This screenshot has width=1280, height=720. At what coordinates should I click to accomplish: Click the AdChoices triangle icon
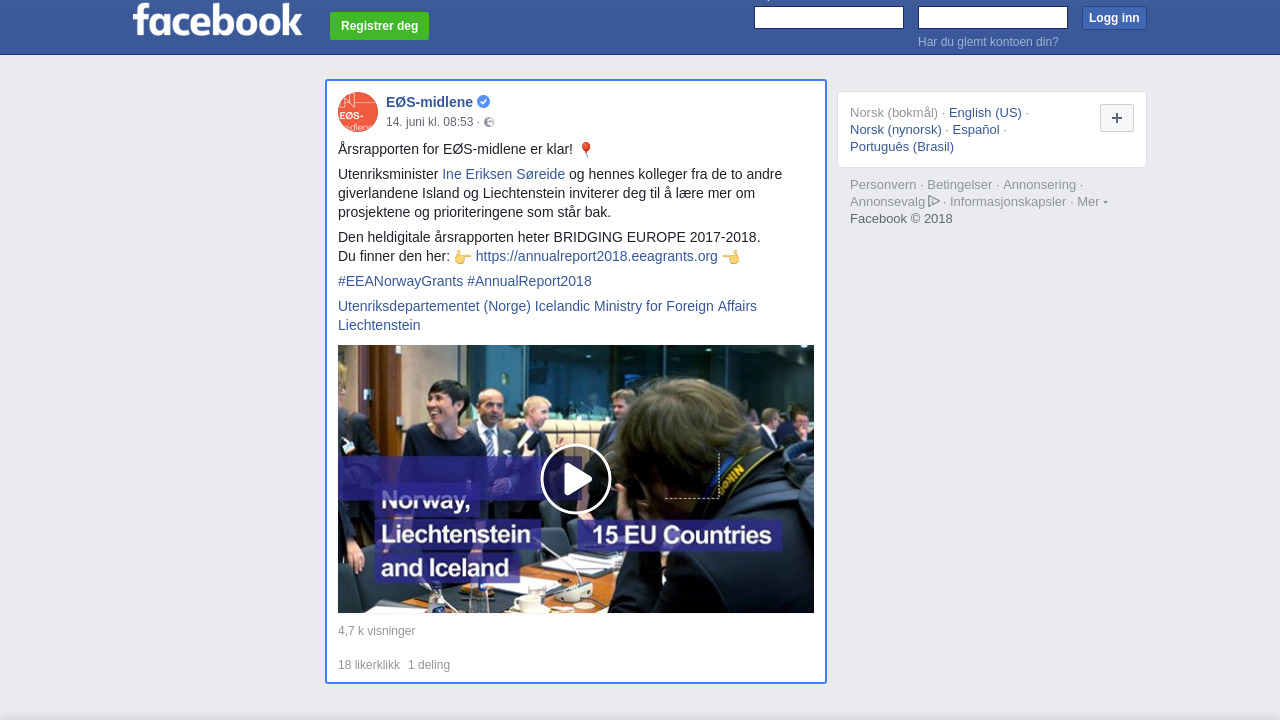point(934,201)
